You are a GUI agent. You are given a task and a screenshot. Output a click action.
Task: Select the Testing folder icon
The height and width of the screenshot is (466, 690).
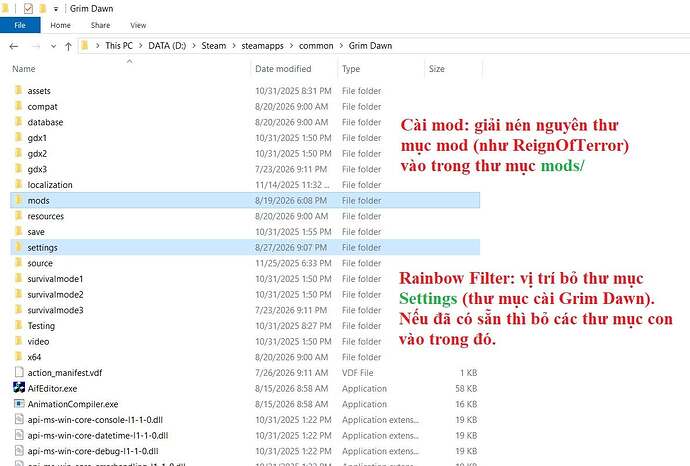coord(18,326)
